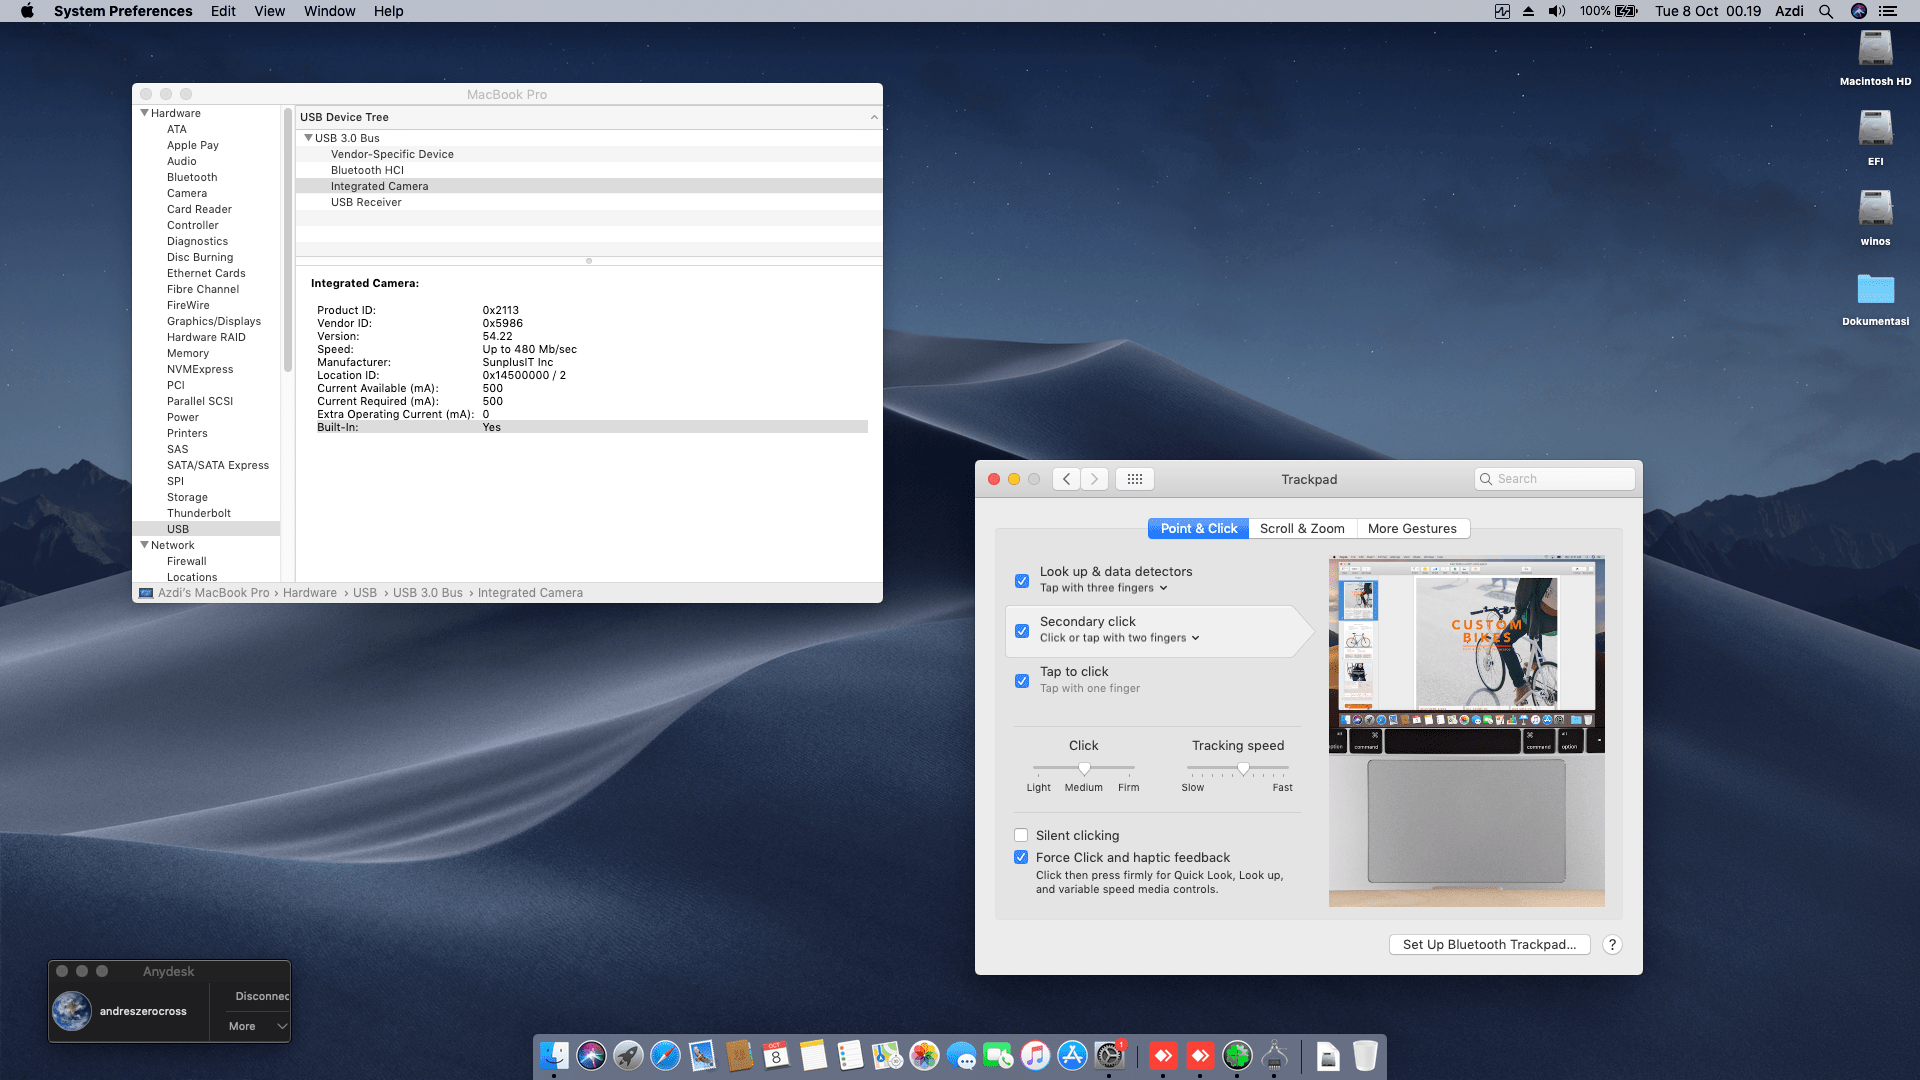Disable Tap to click checkbox
The width and height of the screenshot is (1920, 1080).
tap(1022, 681)
